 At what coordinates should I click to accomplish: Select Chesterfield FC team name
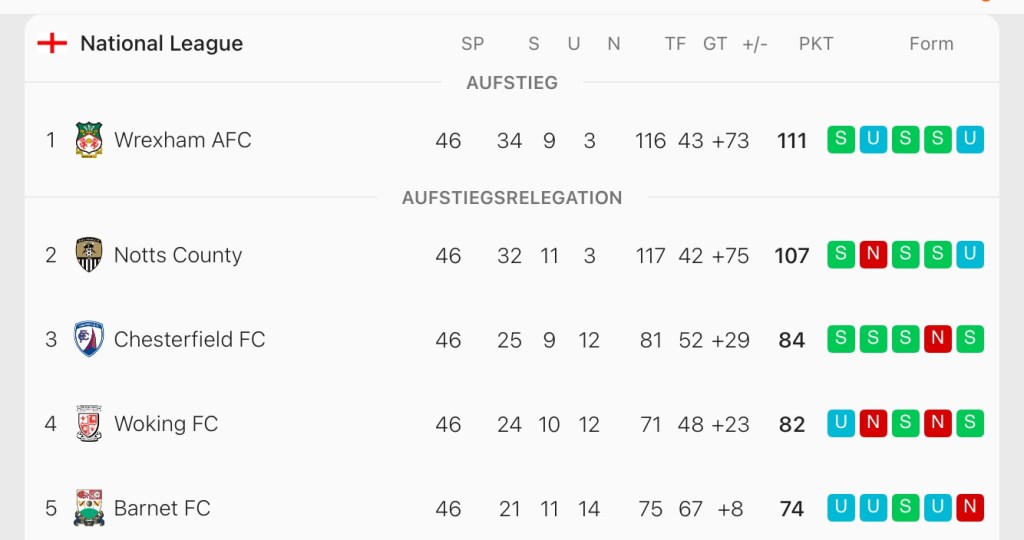click(190, 340)
